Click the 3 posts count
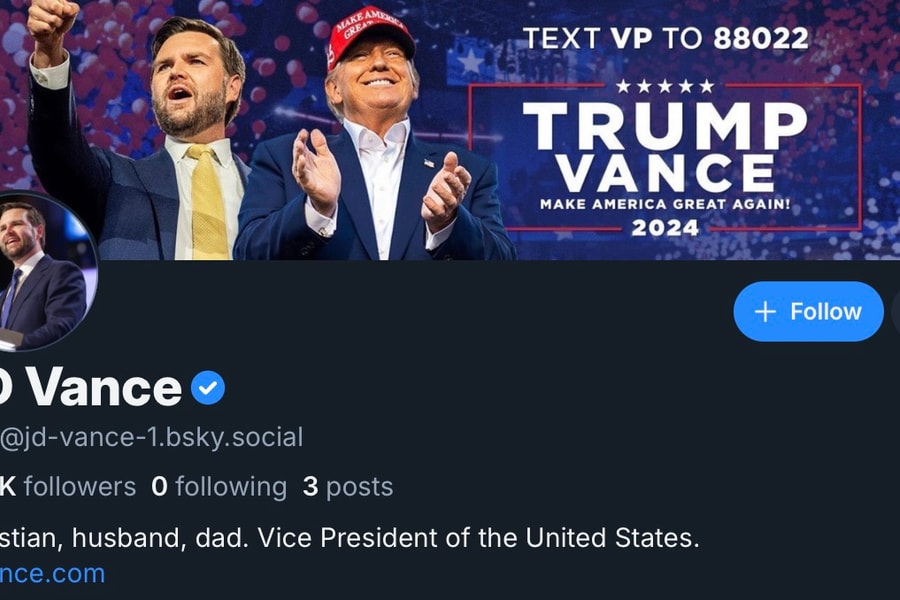The height and width of the screenshot is (600, 900). tap(347, 487)
